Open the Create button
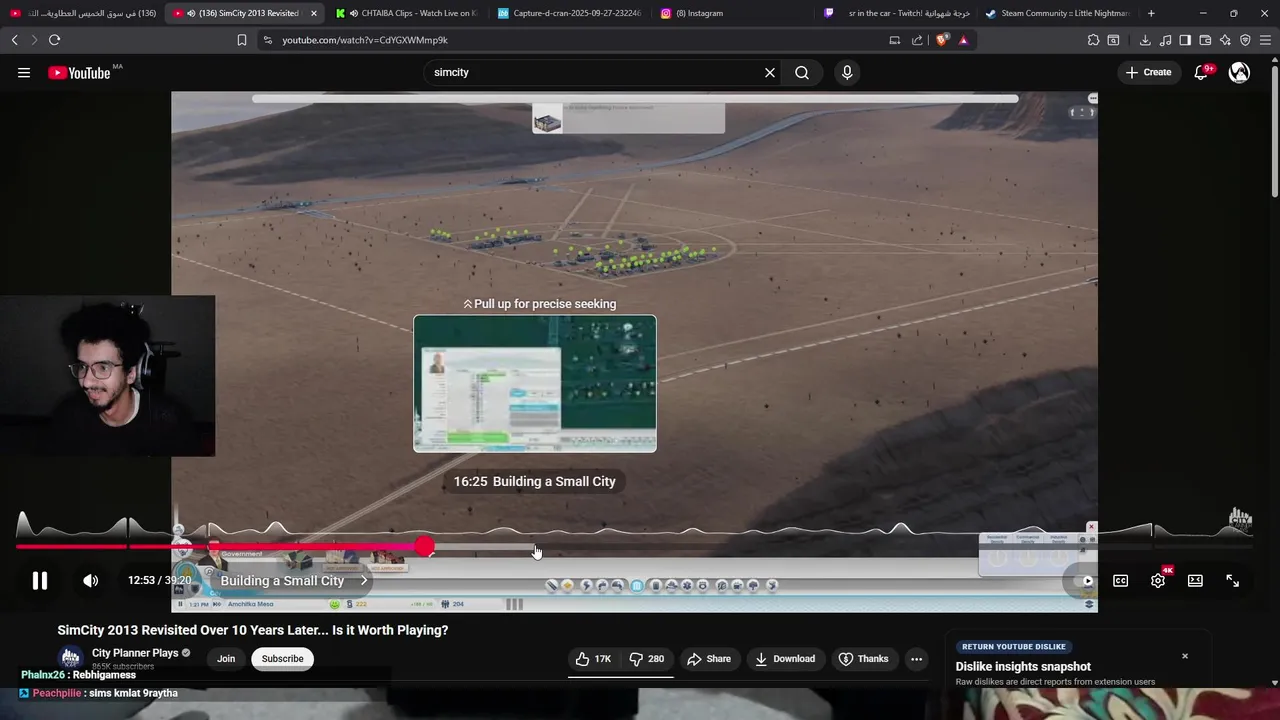Screen dimensions: 1280x720 click(x=1148, y=72)
